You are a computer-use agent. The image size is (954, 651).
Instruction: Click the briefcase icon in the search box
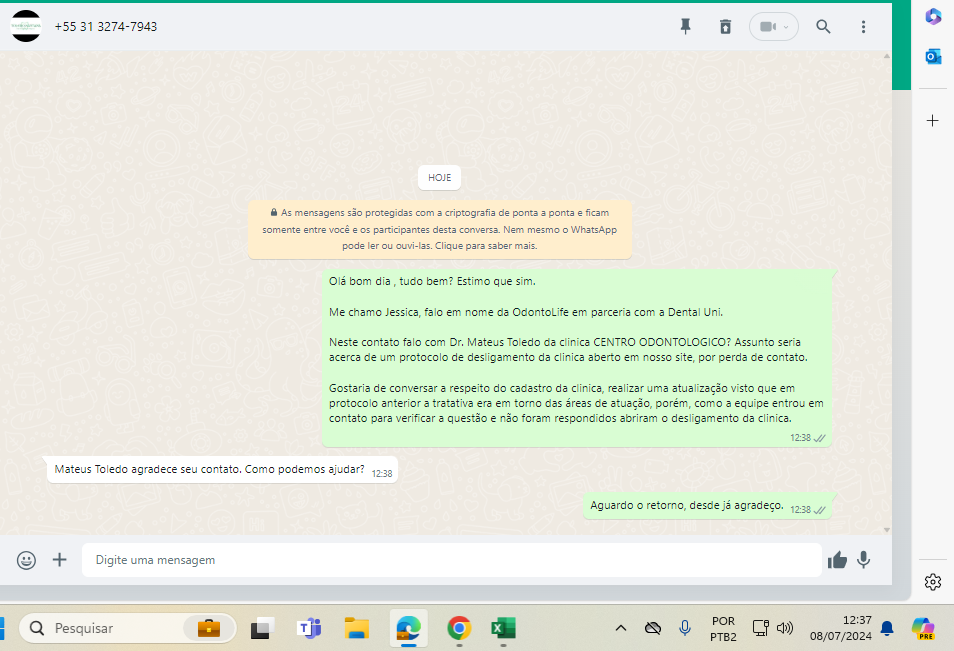(209, 628)
